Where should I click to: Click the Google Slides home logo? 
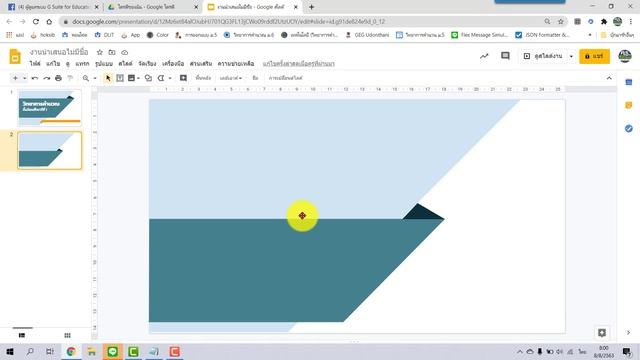[x=15, y=57]
